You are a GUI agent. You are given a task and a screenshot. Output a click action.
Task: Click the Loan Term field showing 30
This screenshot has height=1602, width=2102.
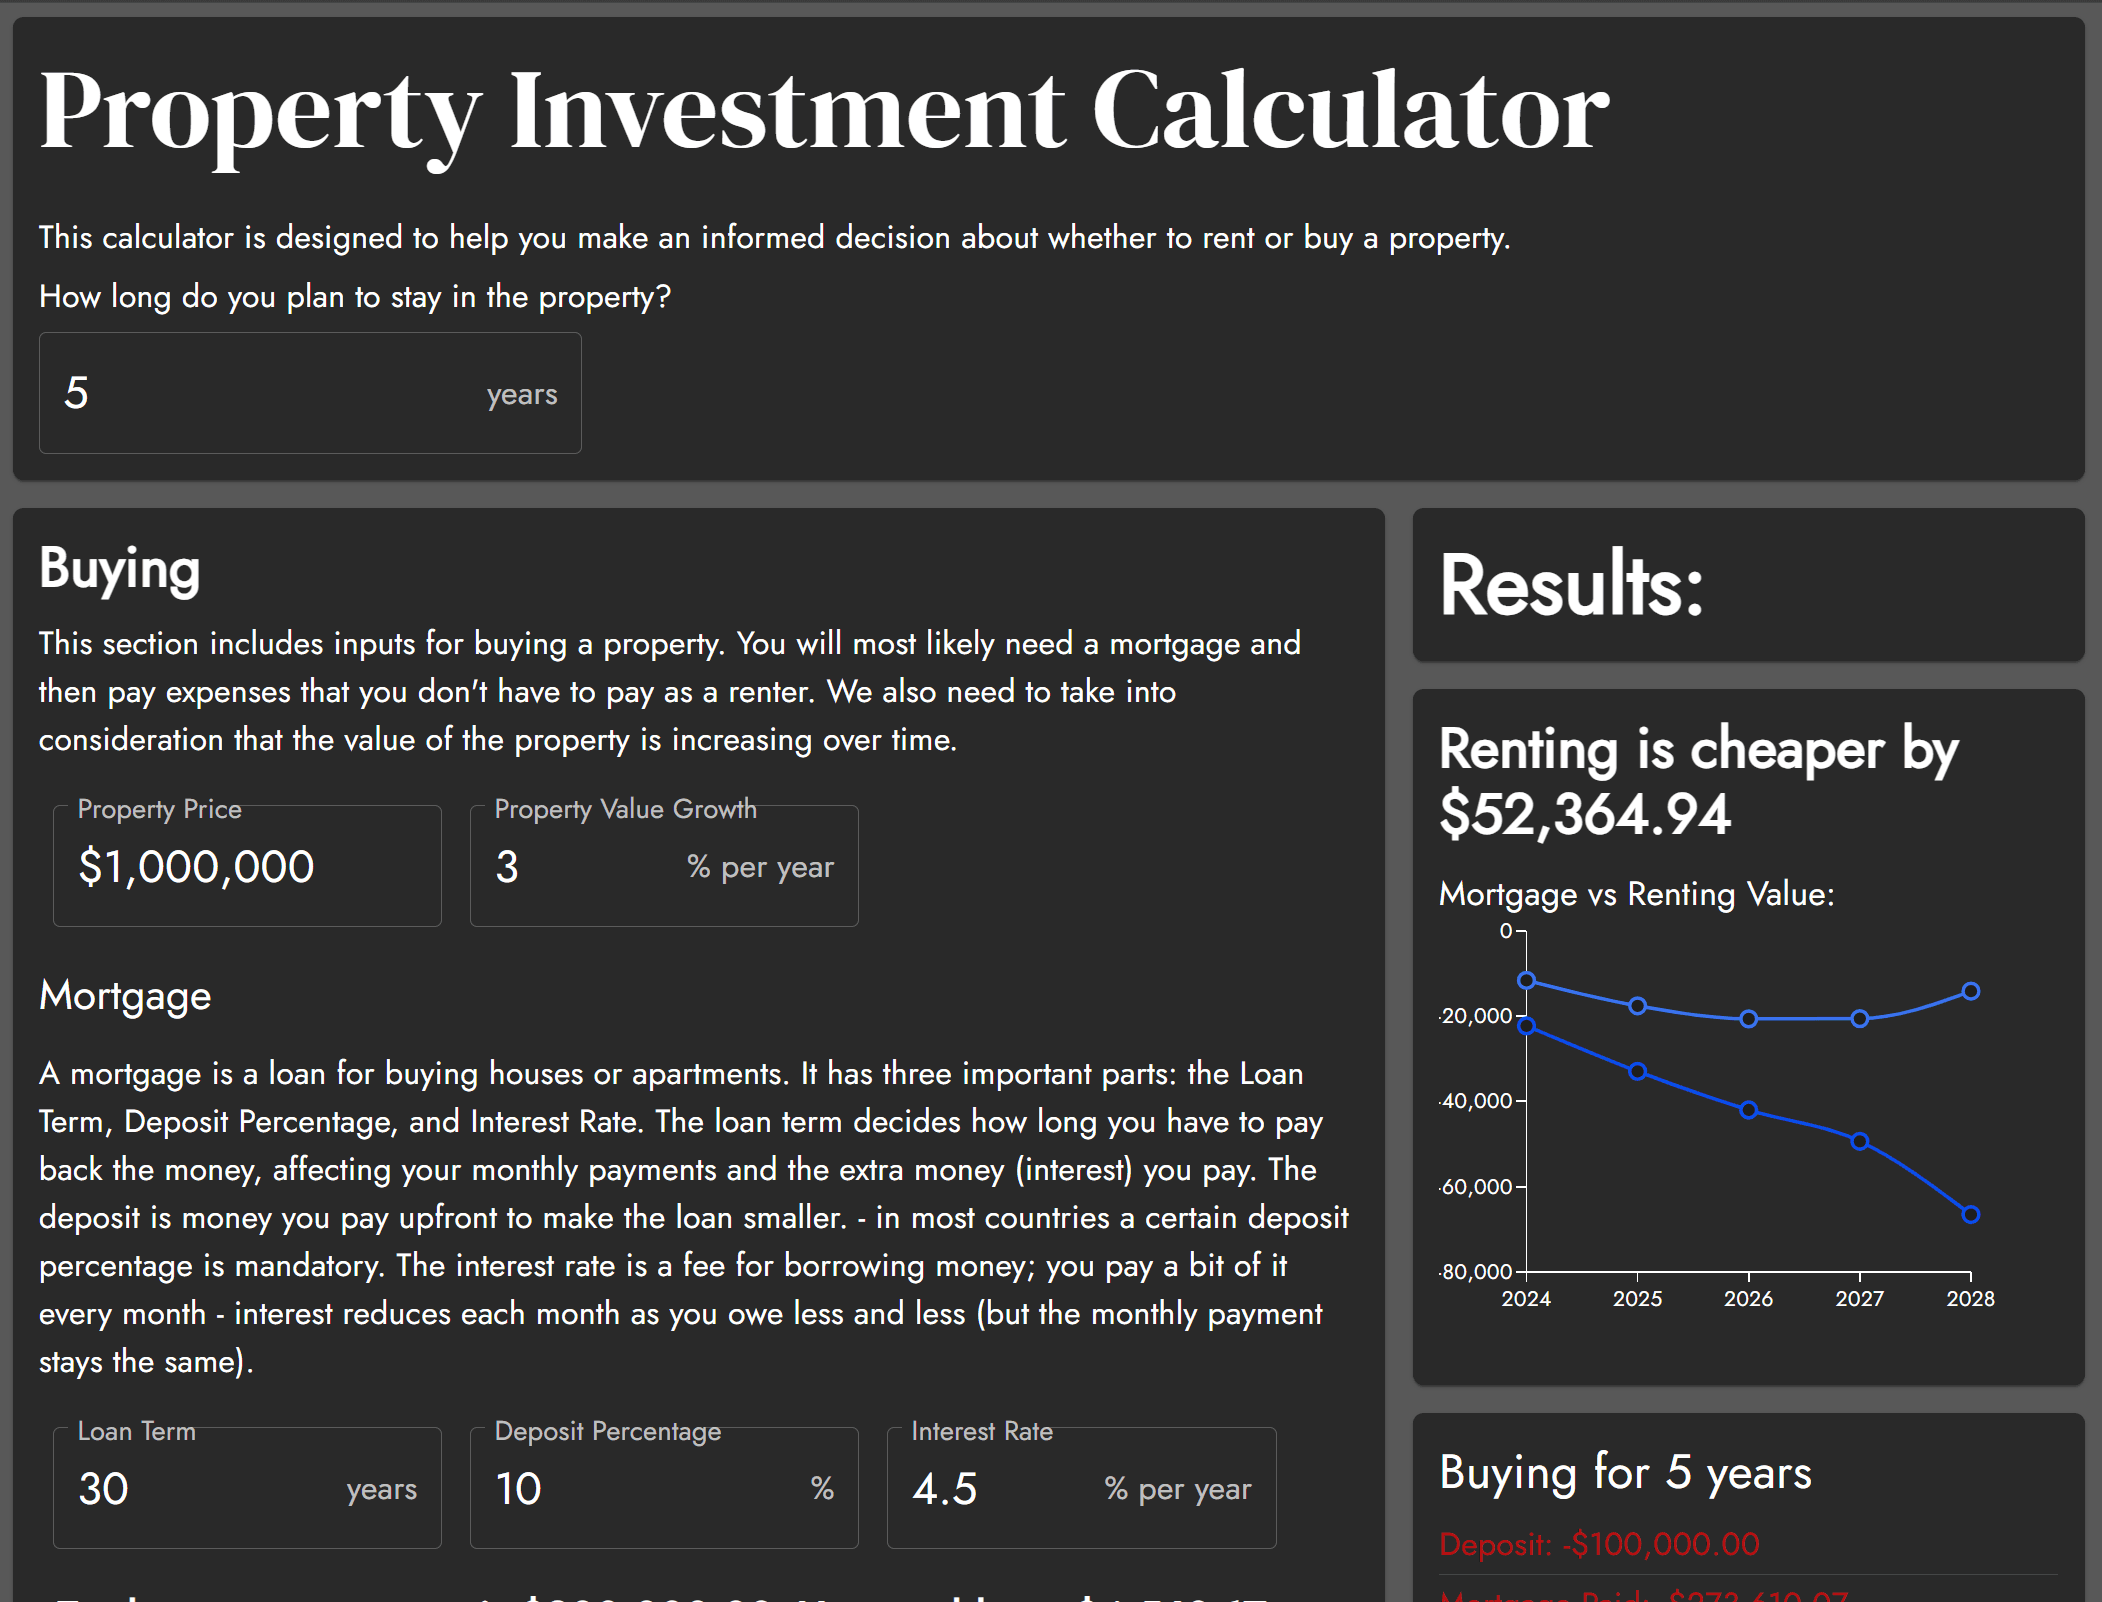tap(246, 1488)
